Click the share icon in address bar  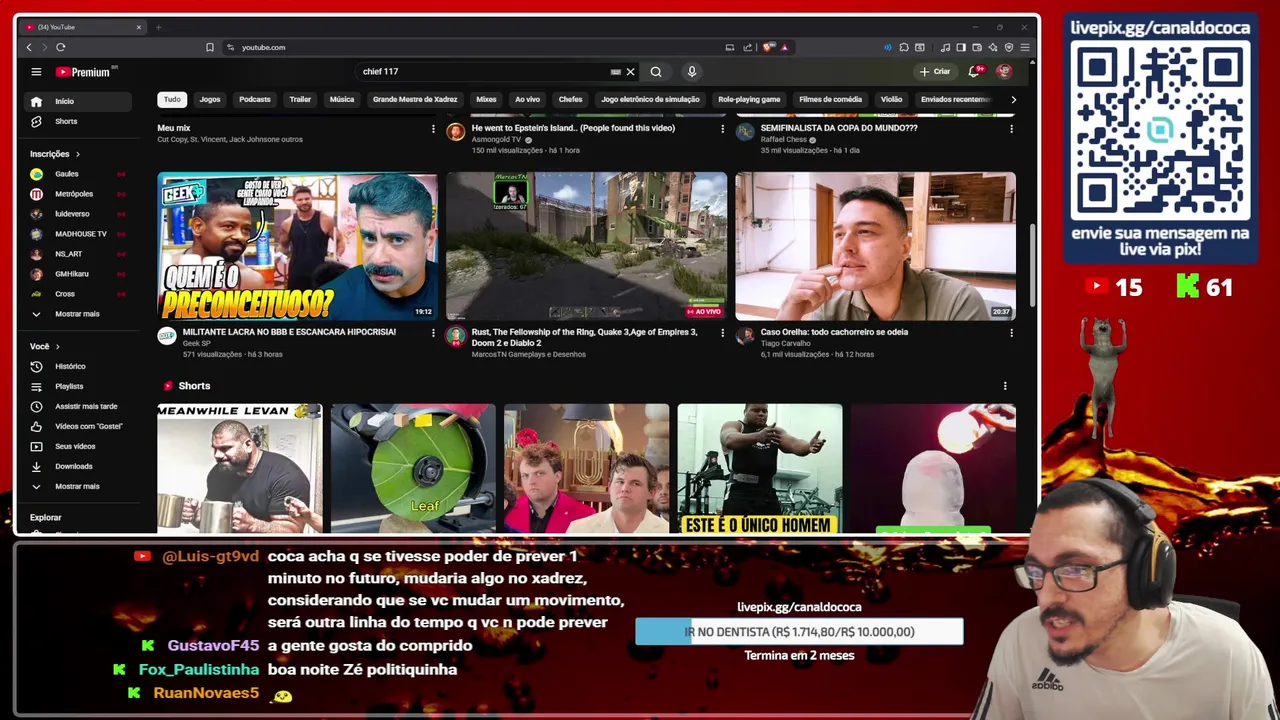tap(747, 47)
